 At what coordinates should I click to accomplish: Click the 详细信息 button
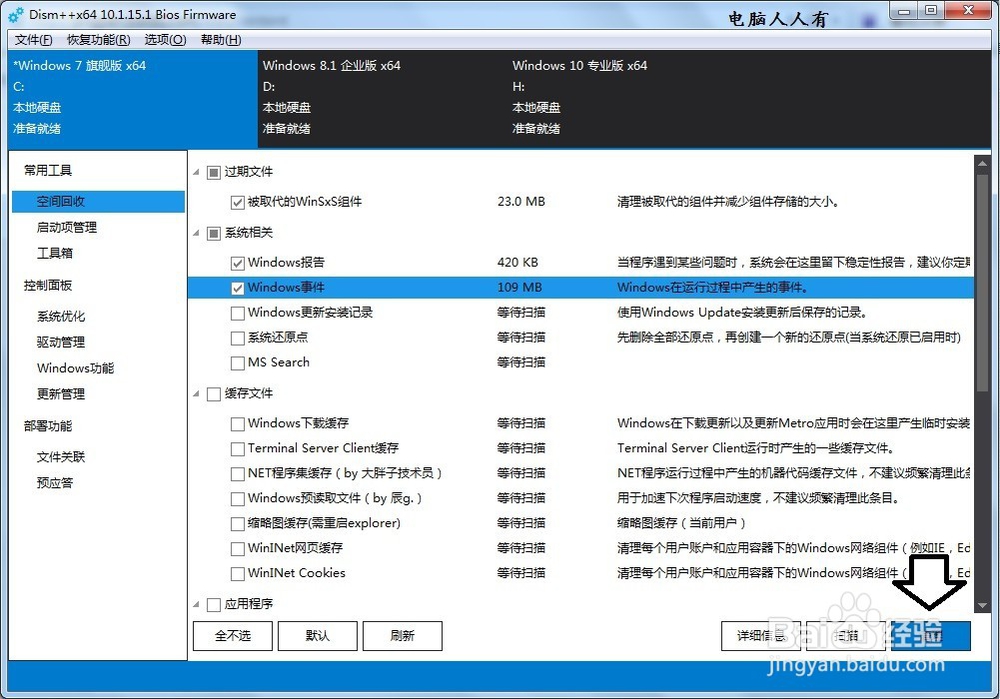761,636
